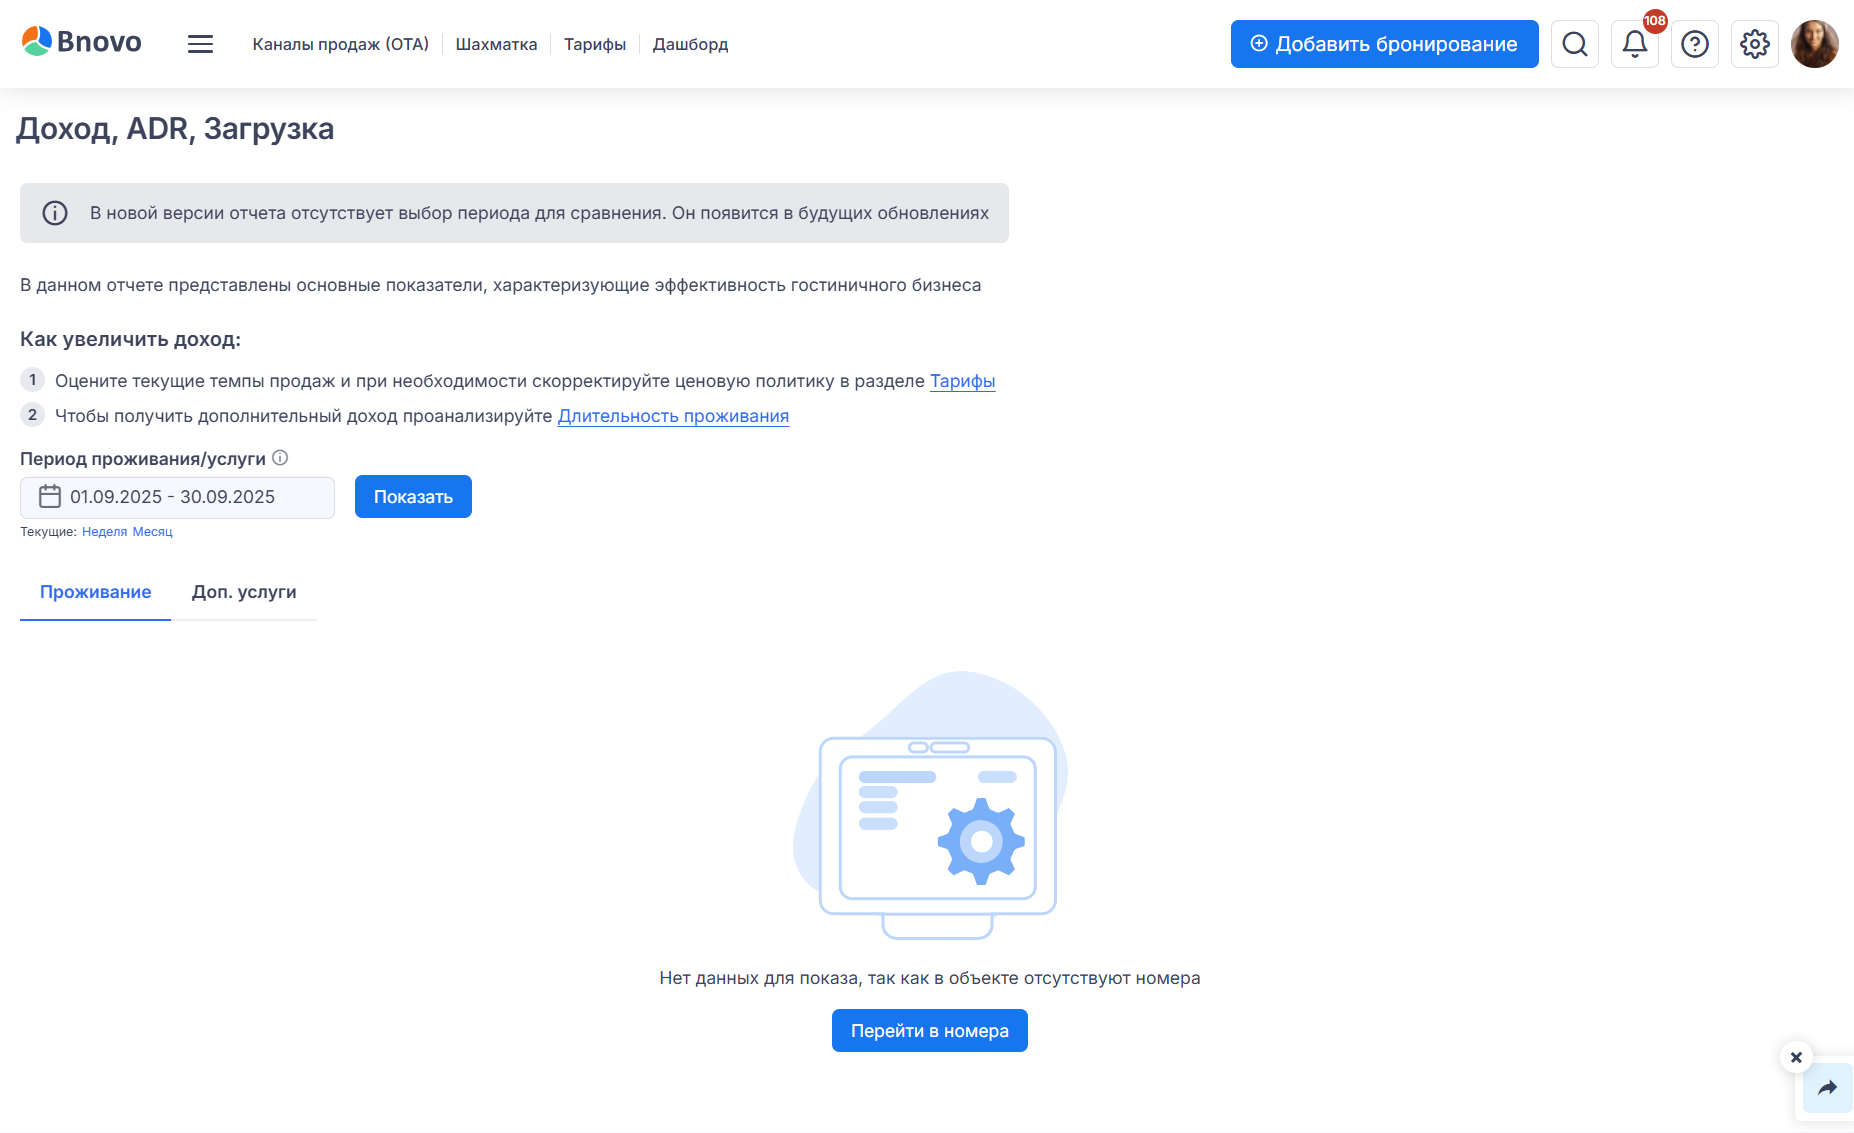Open the help question mark icon
The height and width of the screenshot is (1133, 1854).
click(x=1694, y=44)
